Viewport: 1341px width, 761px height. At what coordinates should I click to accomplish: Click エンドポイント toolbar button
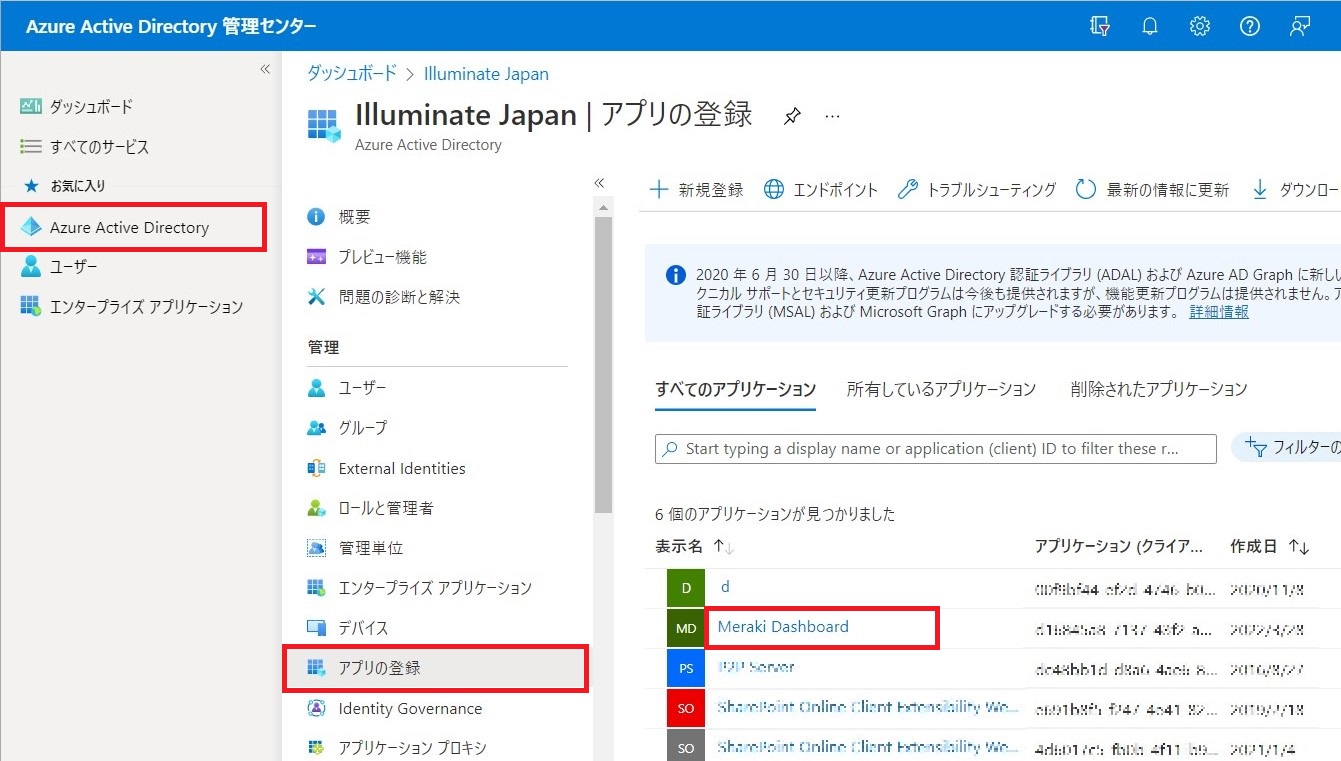coord(820,190)
